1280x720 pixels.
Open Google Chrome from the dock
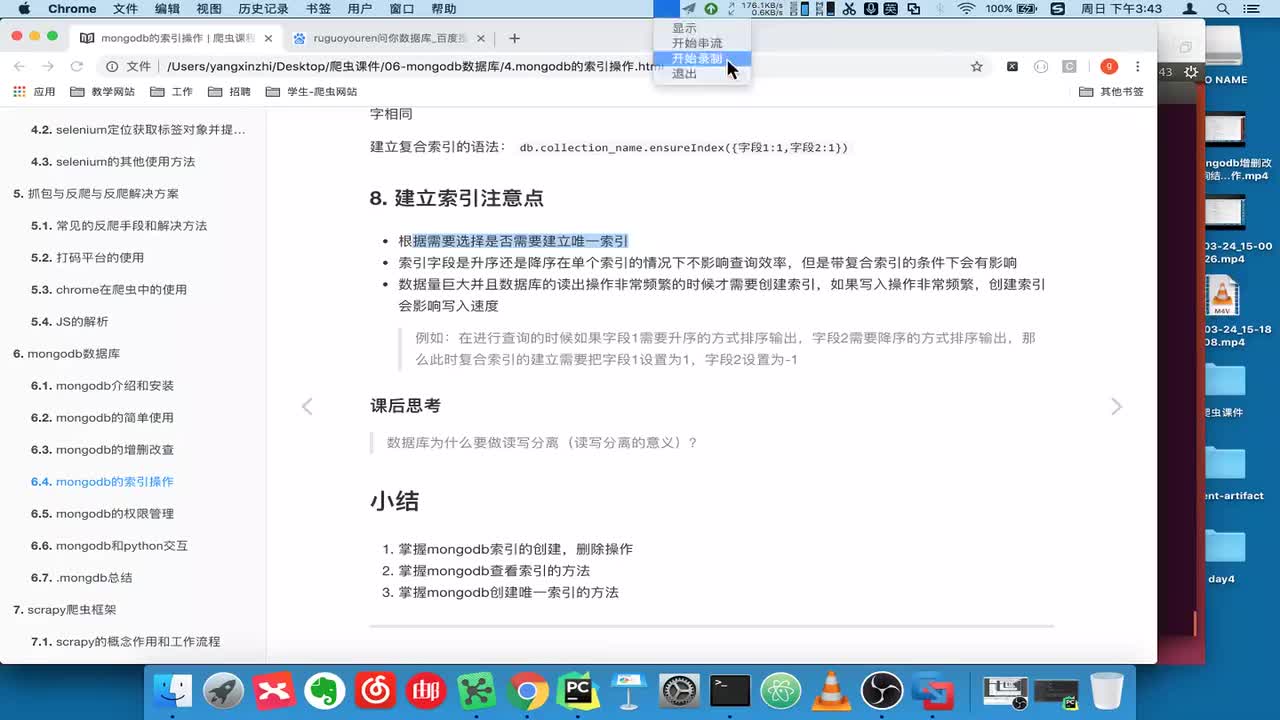527,690
